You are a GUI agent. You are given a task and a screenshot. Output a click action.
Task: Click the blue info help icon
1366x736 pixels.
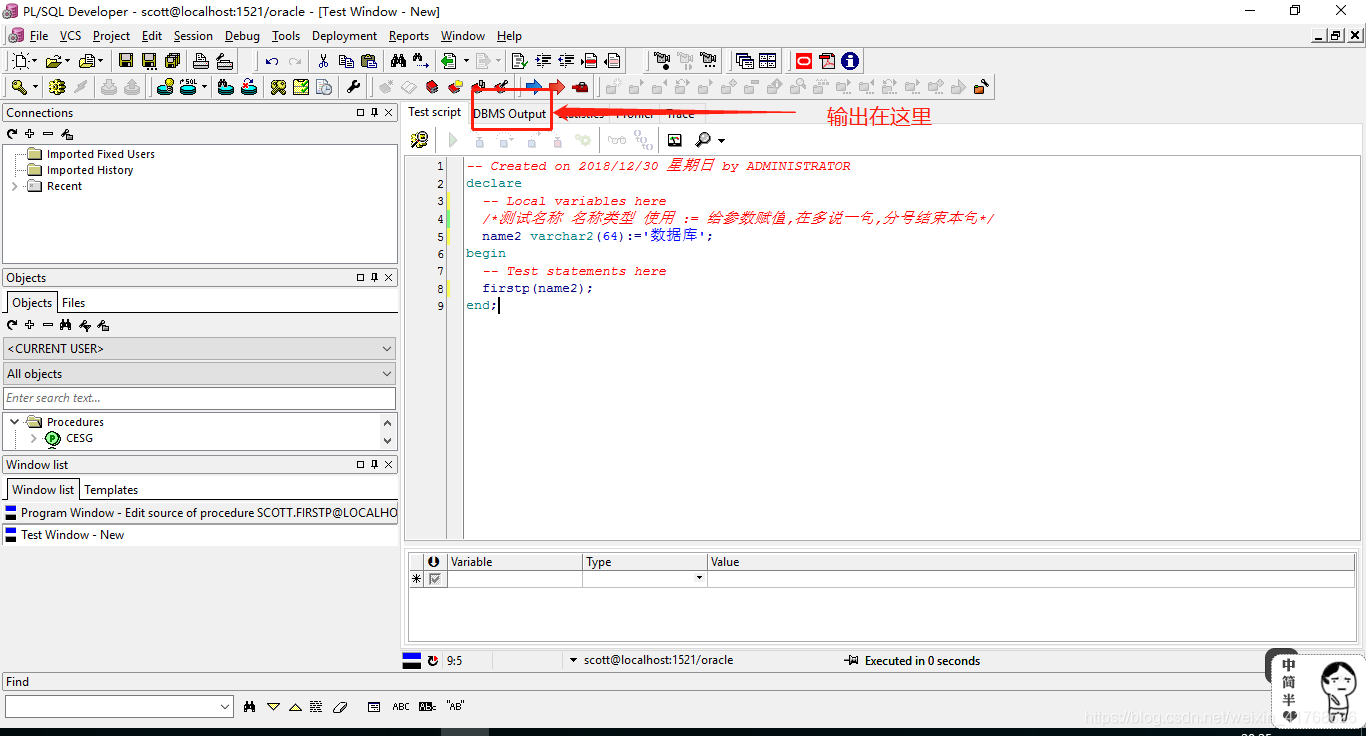pos(849,61)
